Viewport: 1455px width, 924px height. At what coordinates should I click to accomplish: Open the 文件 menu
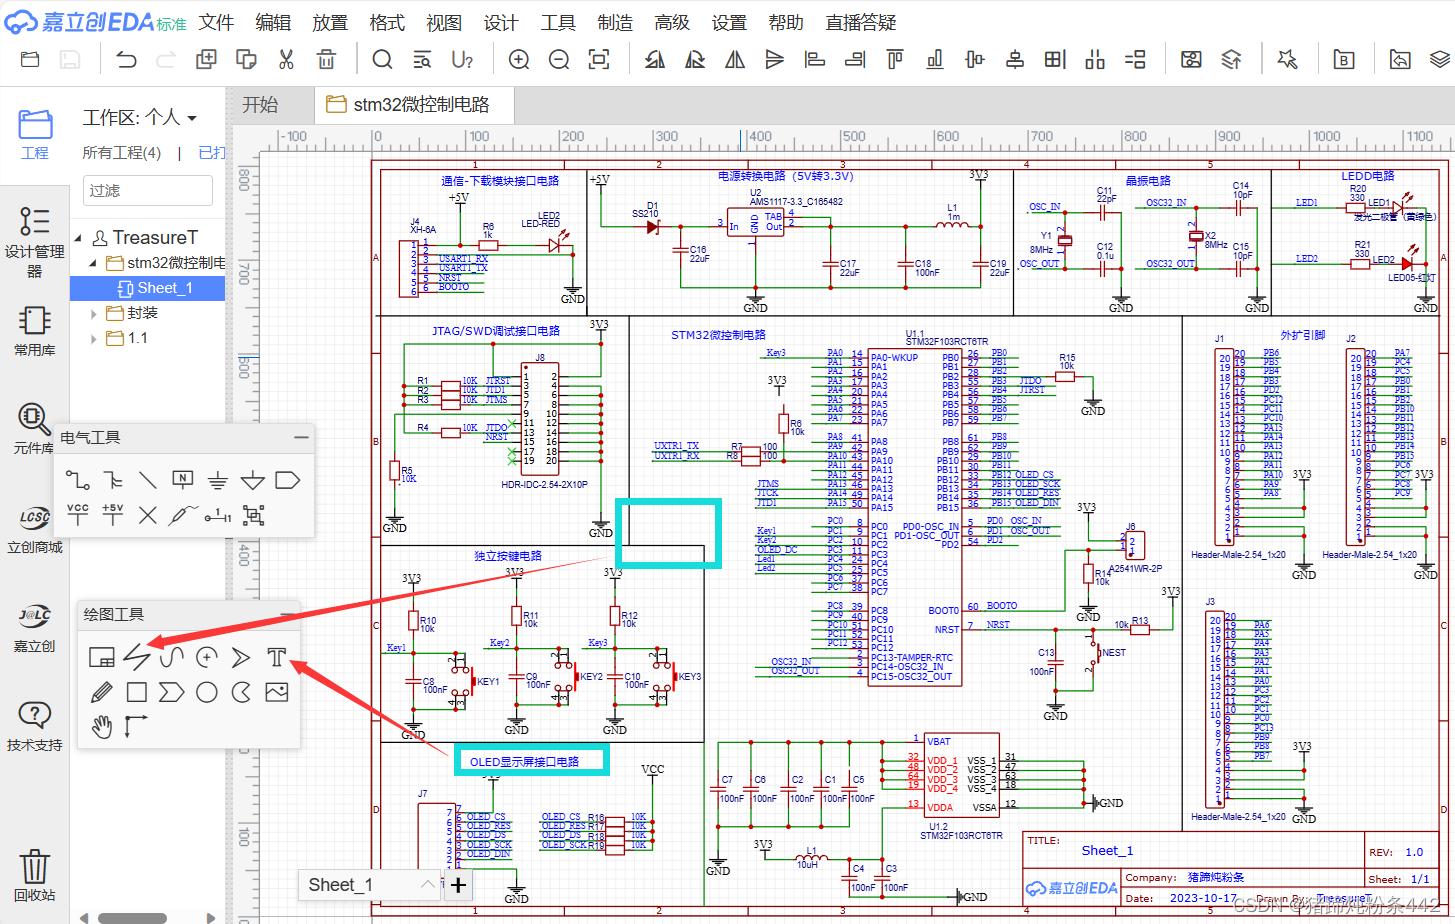[x=215, y=22]
